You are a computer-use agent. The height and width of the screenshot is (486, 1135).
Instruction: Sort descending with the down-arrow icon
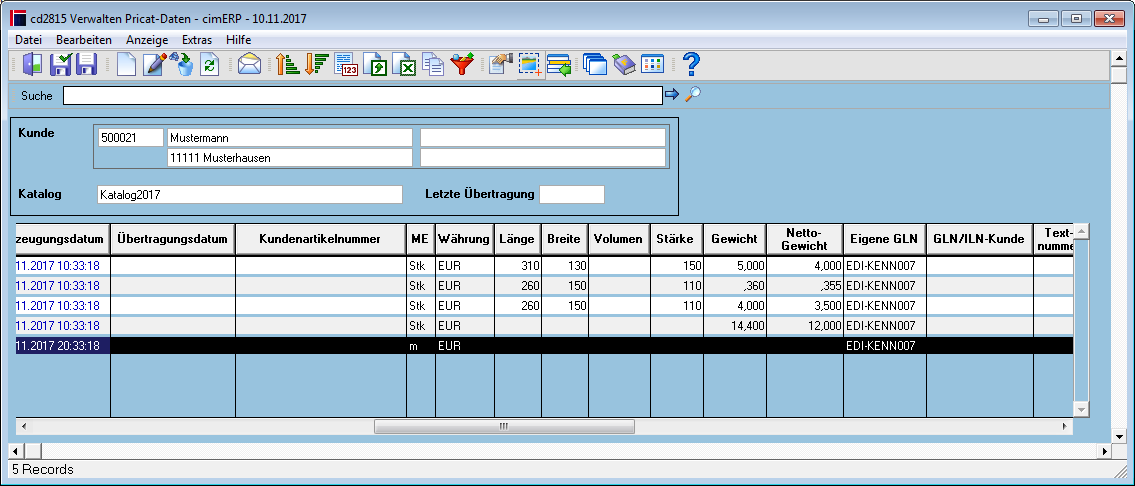(316, 65)
